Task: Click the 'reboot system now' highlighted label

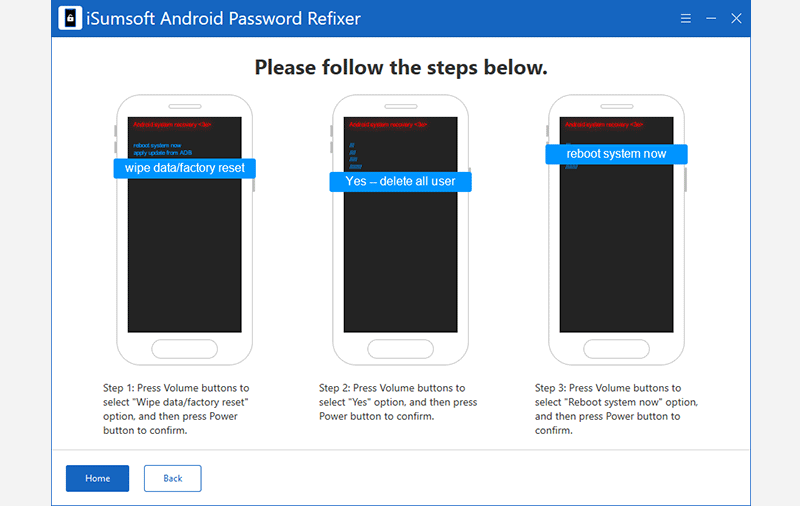Action: [616, 154]
